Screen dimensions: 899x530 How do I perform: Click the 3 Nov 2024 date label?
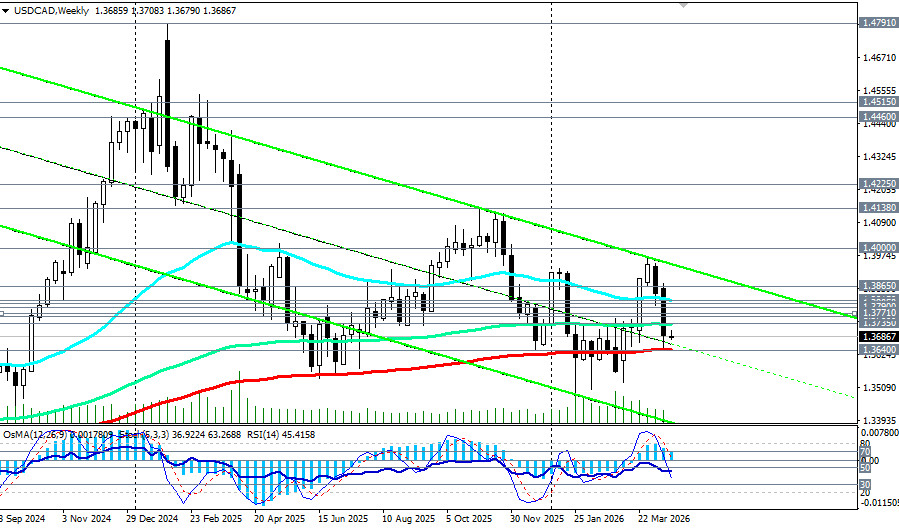87,519
